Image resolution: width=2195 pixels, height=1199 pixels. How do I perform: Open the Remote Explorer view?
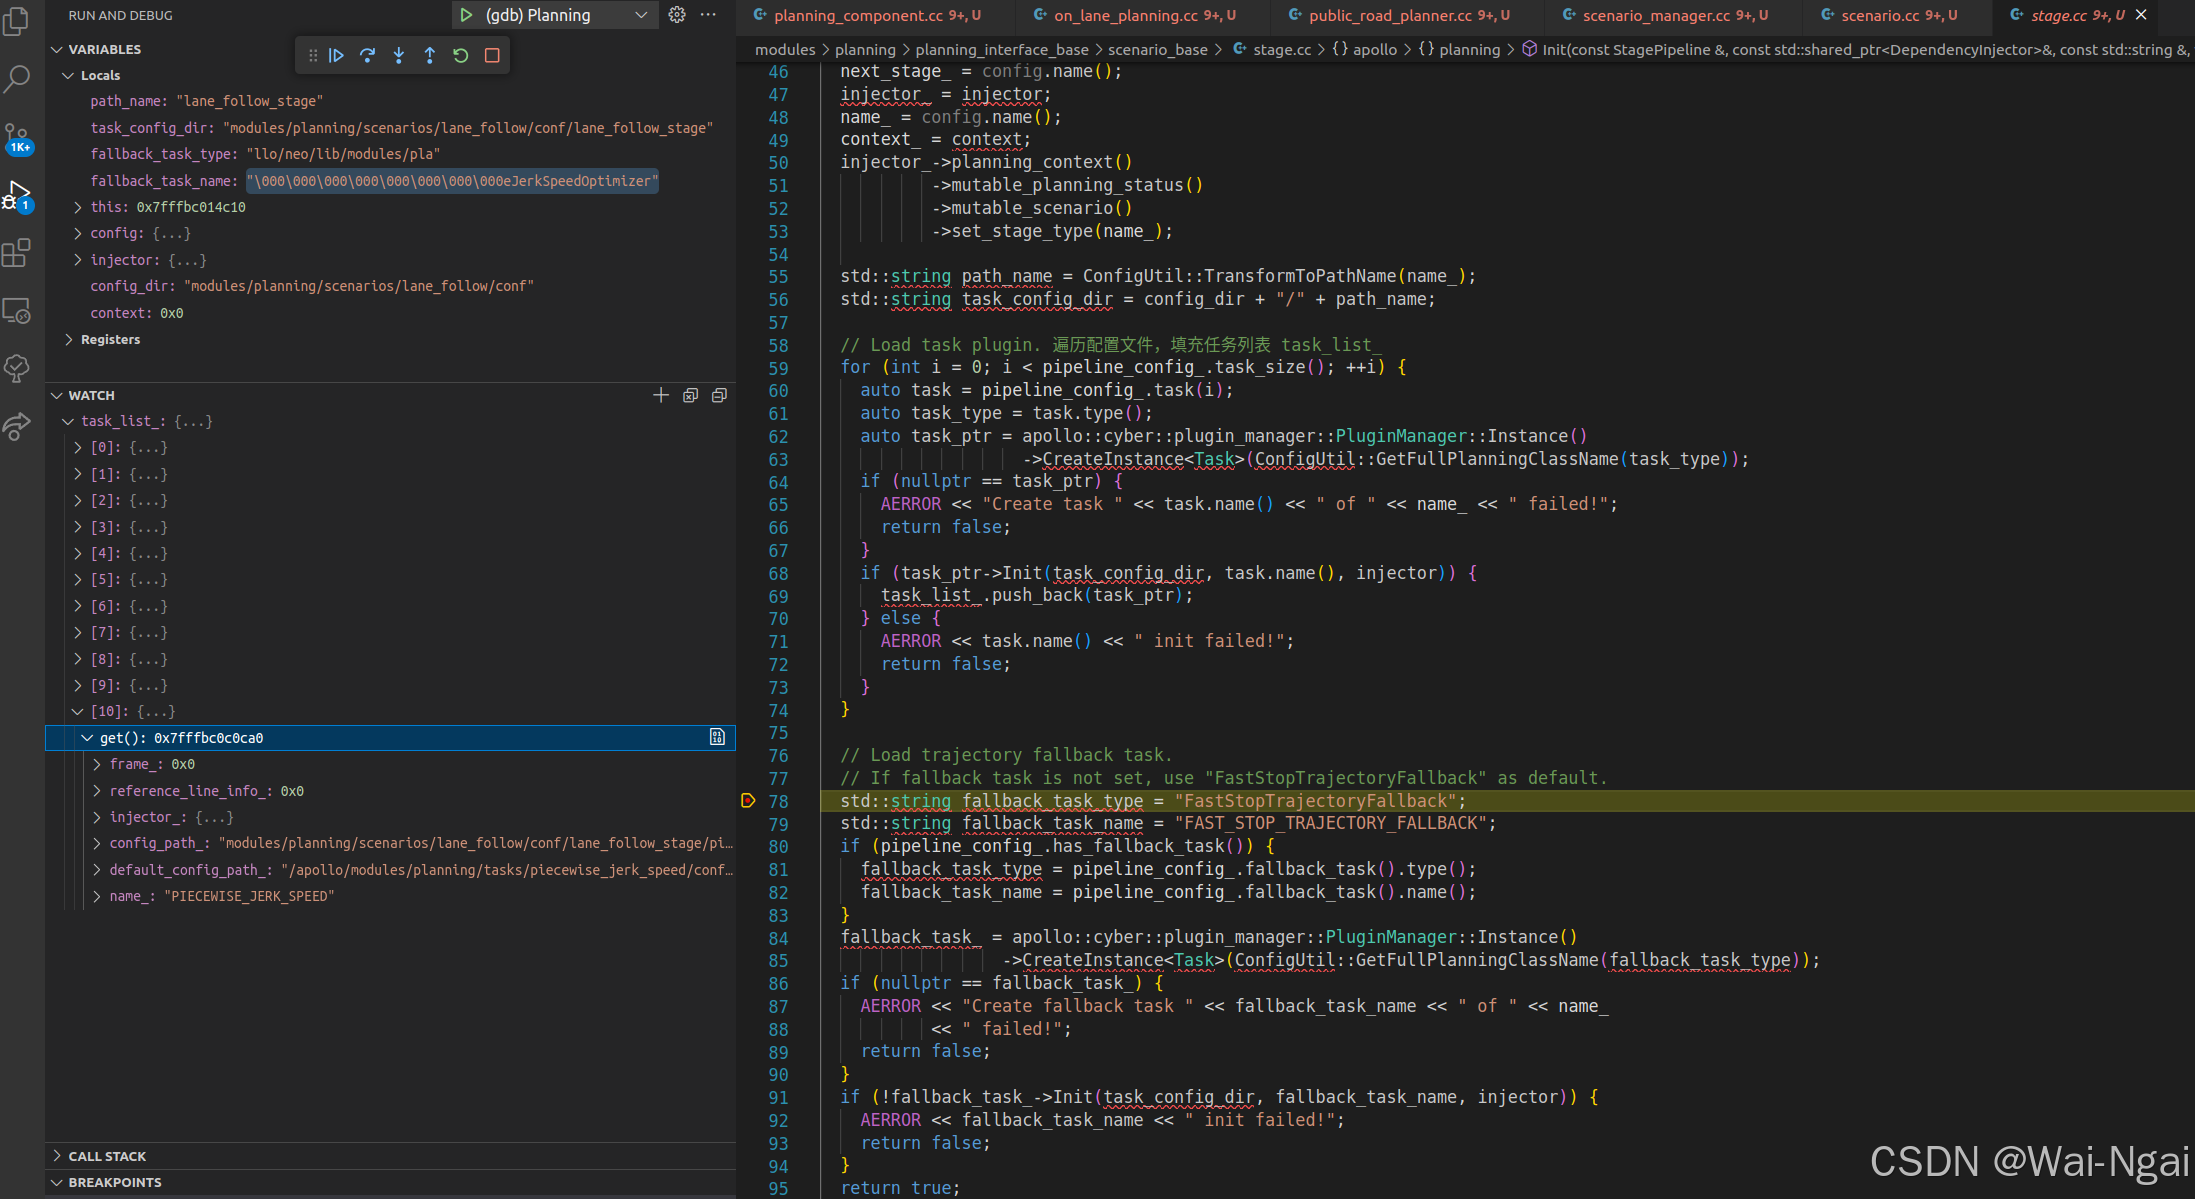pos(17,311)
